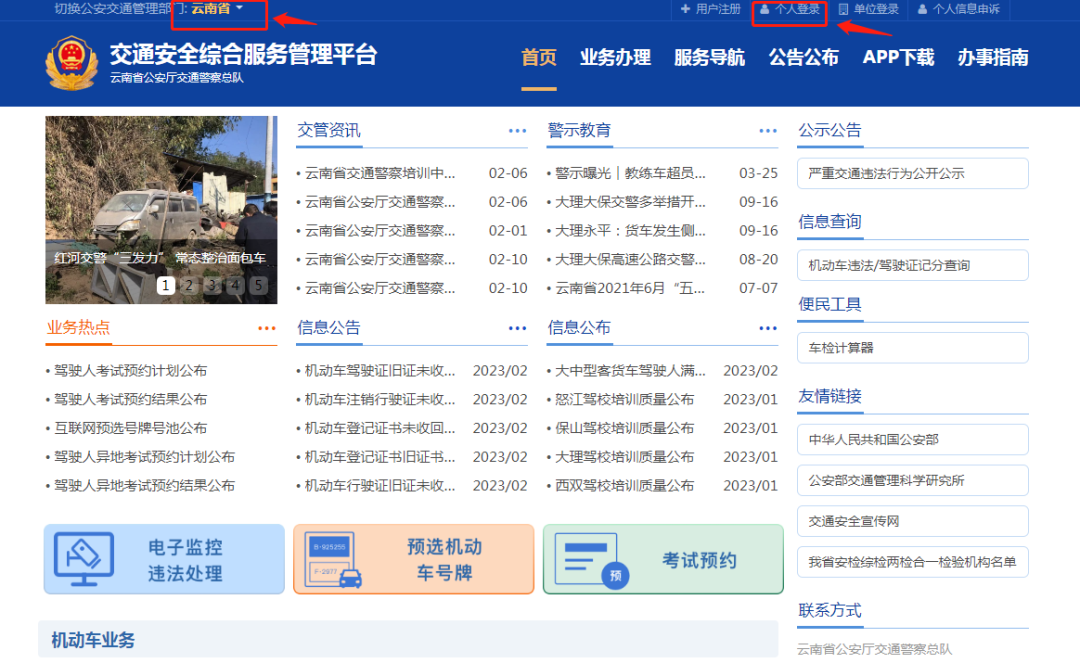Click the license plate icon on 预选机动车号牌
The height and width of the screenshot is (663, 1080).
coord(333,559)
